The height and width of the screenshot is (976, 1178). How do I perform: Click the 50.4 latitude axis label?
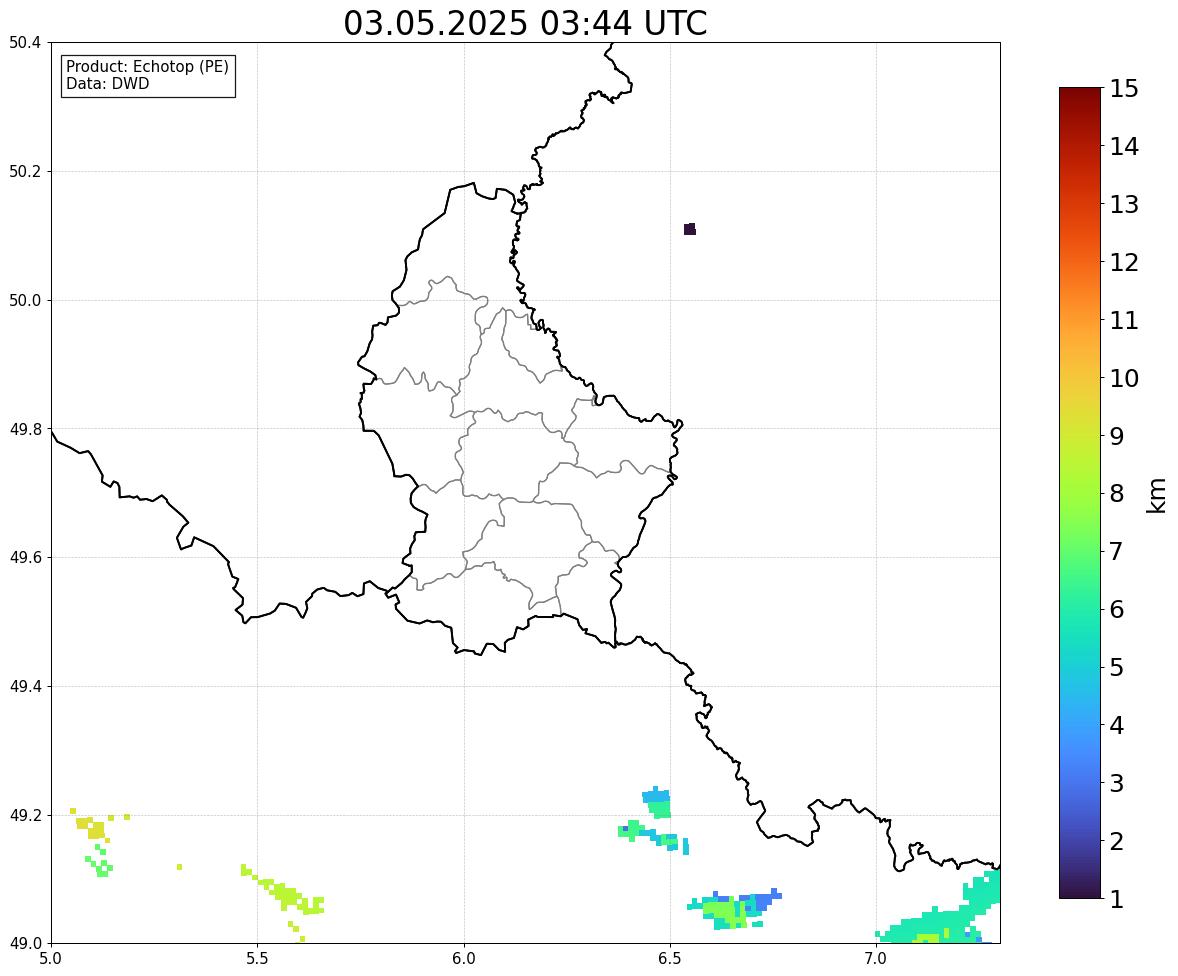tap(25, 43)
